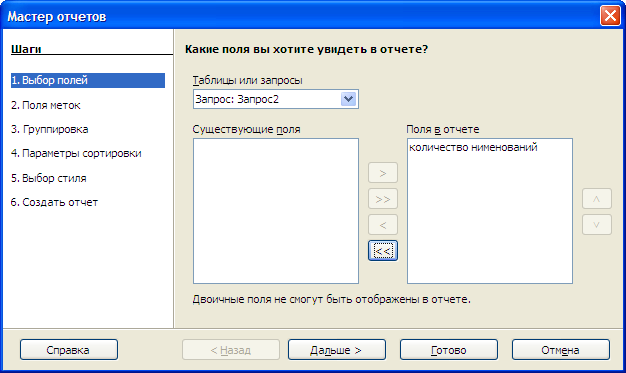Open step 6. Создать отчет
This screenshot has width=626, height=373.
(54, 202)
